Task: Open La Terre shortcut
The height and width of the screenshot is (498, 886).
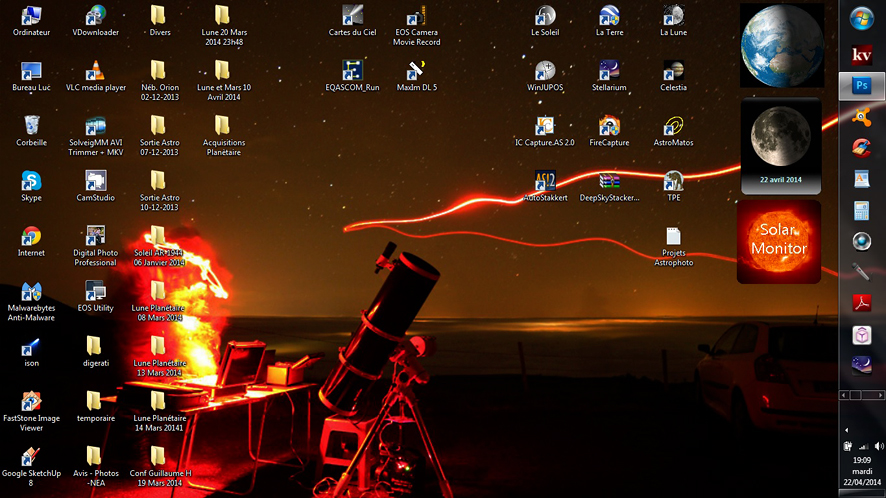Action: click(x=609, y=21)
